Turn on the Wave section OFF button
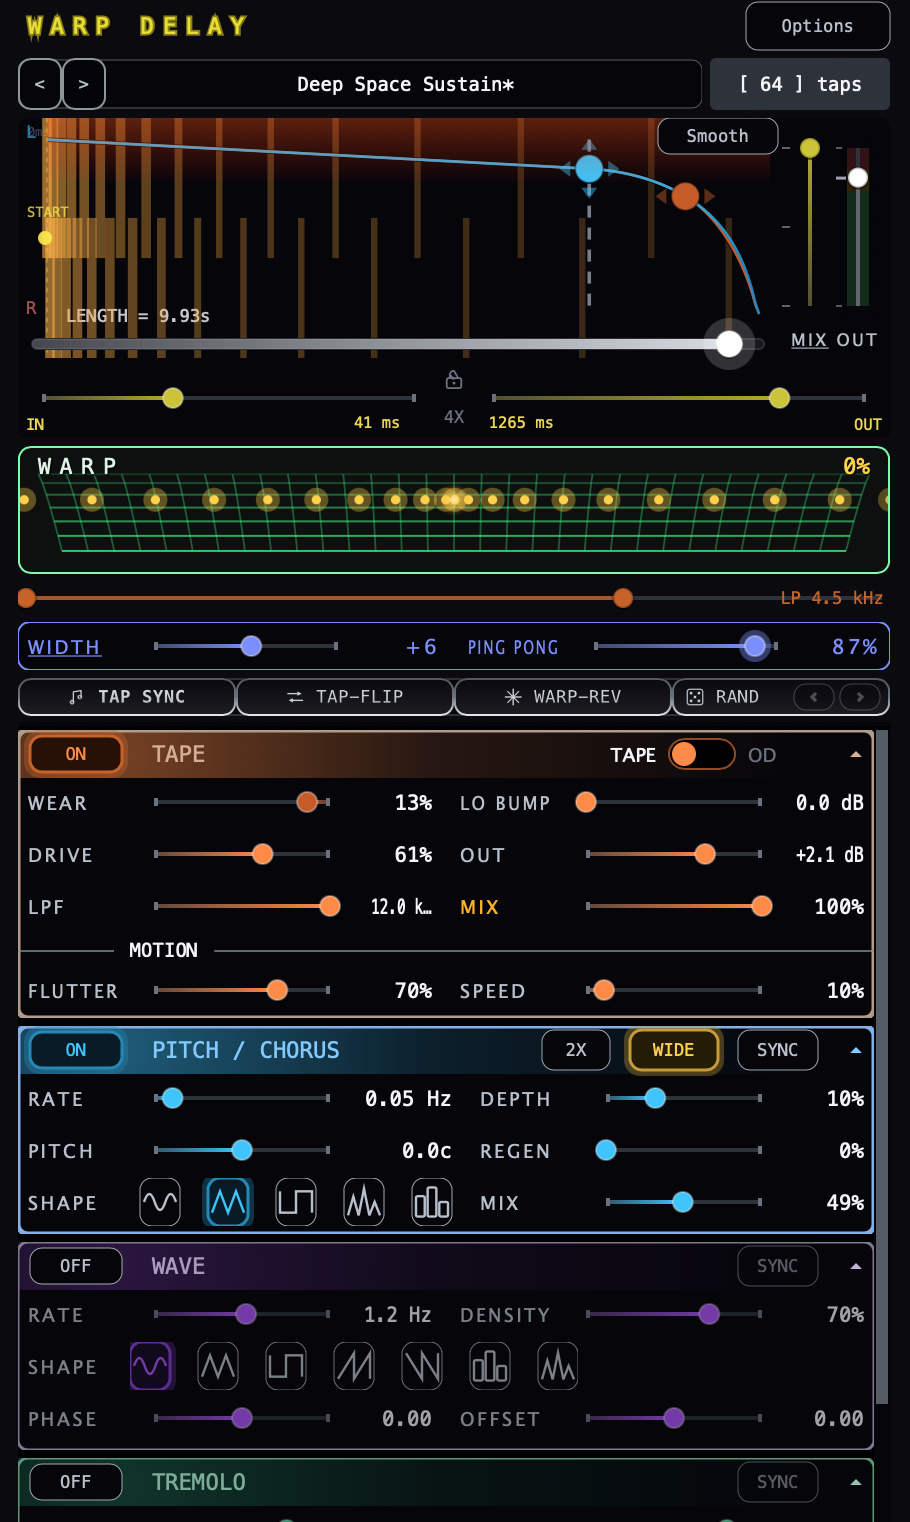 tap(76, 1266)
